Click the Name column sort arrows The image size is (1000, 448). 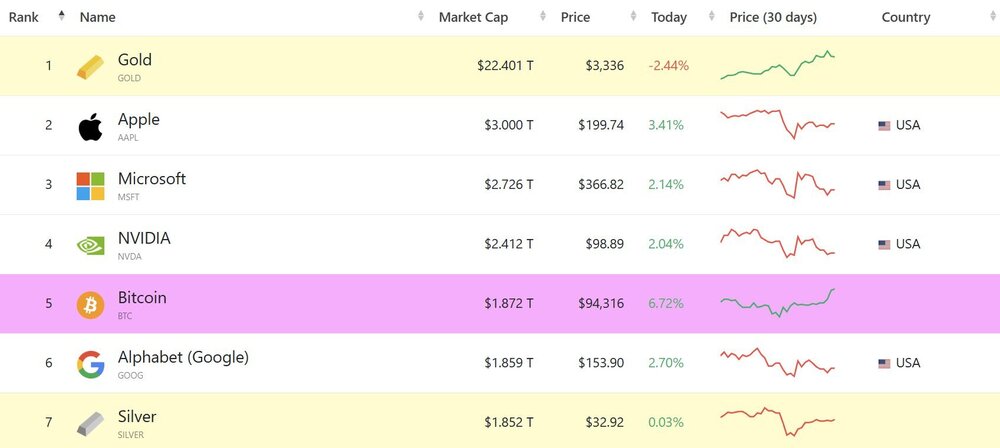tap(421, 17)
